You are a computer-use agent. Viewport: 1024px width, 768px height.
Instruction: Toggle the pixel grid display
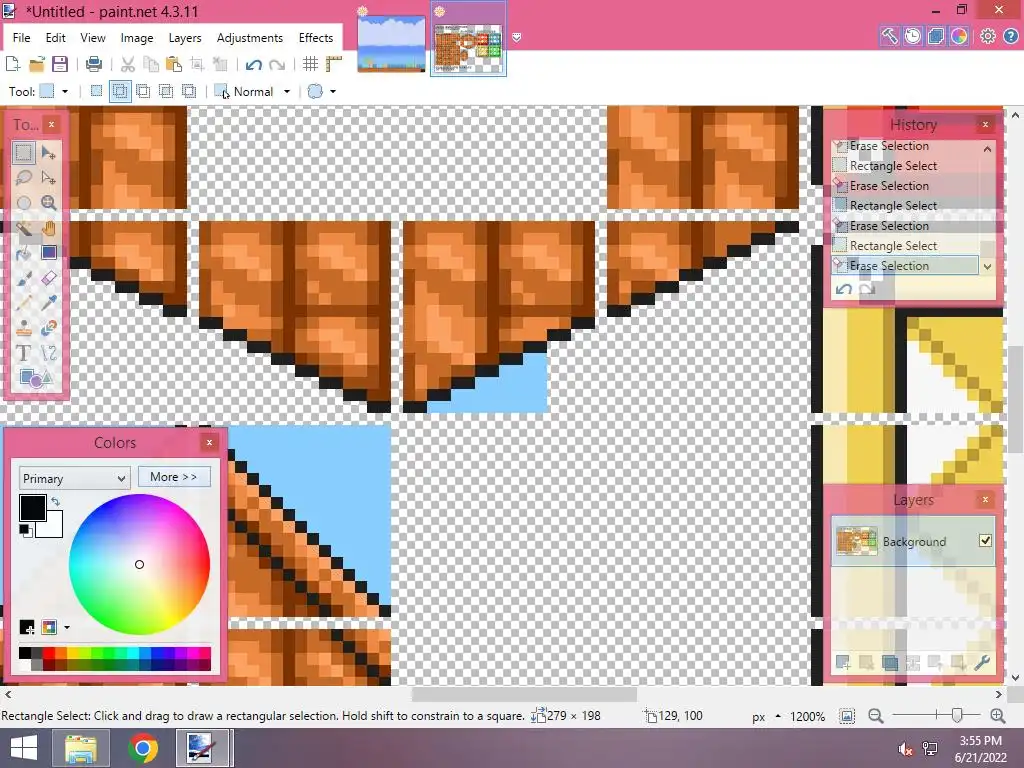click(310, 64)
